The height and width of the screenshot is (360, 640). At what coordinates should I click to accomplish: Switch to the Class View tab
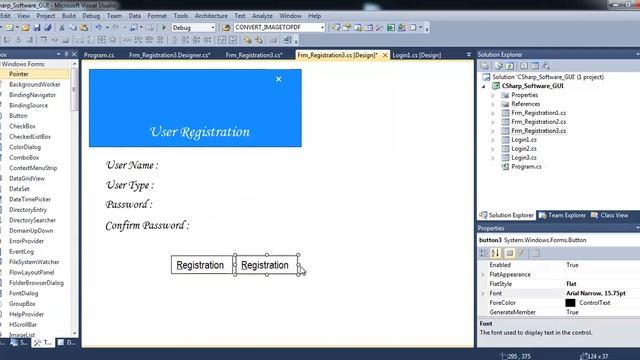point(609,216)
